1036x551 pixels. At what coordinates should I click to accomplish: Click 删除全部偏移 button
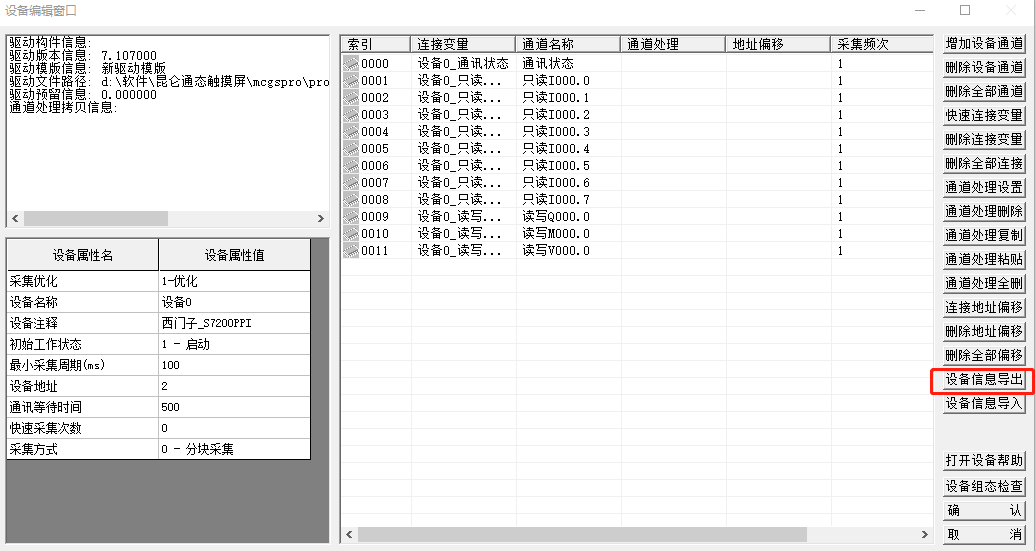coord(984,355)
